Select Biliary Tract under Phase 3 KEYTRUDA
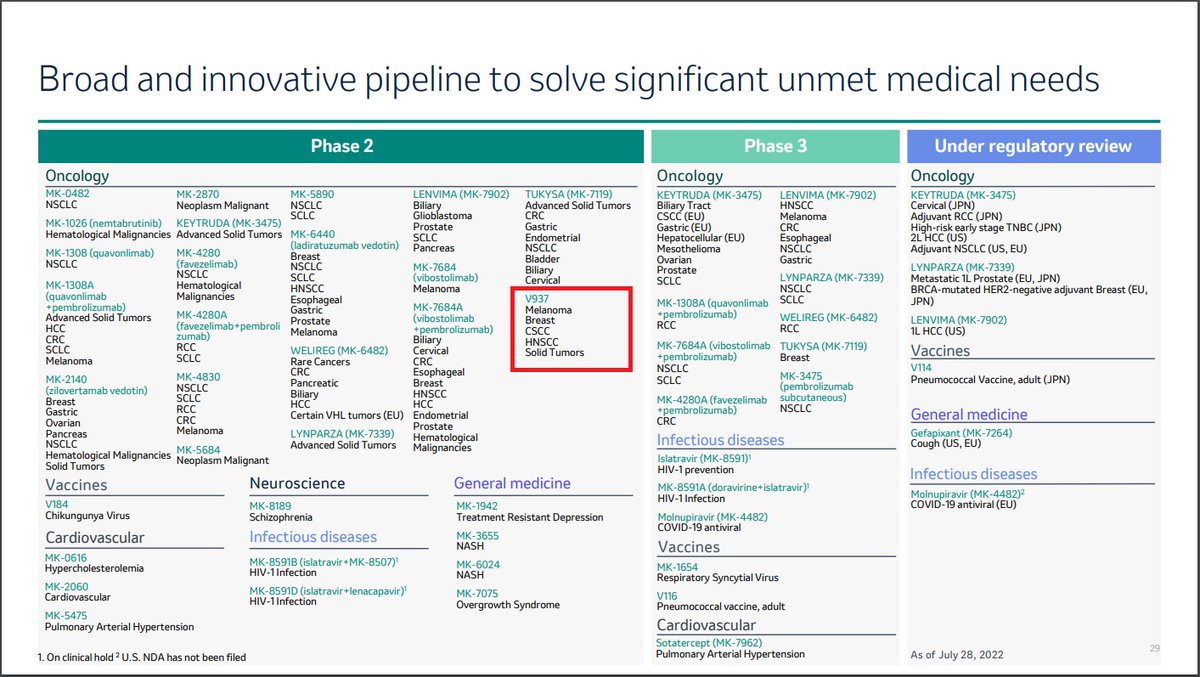This screenshot has width=1200, height=677. click(684, 204)
